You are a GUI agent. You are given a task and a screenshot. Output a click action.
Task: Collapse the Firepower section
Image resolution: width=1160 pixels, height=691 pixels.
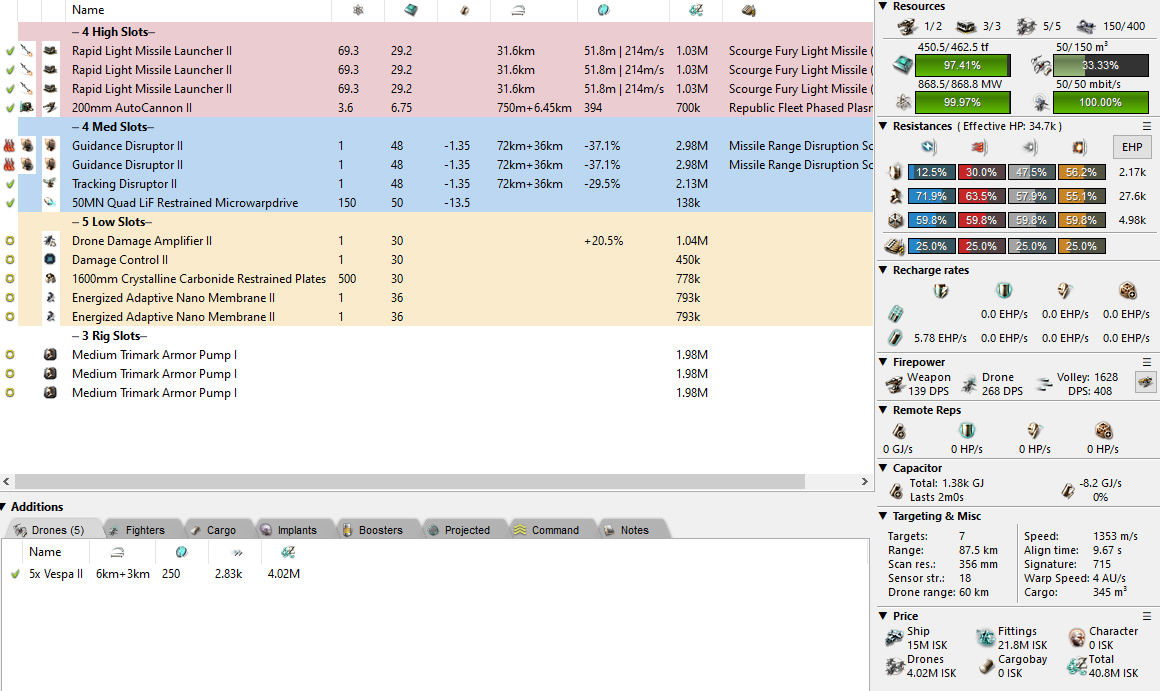[x=883, y=362]
